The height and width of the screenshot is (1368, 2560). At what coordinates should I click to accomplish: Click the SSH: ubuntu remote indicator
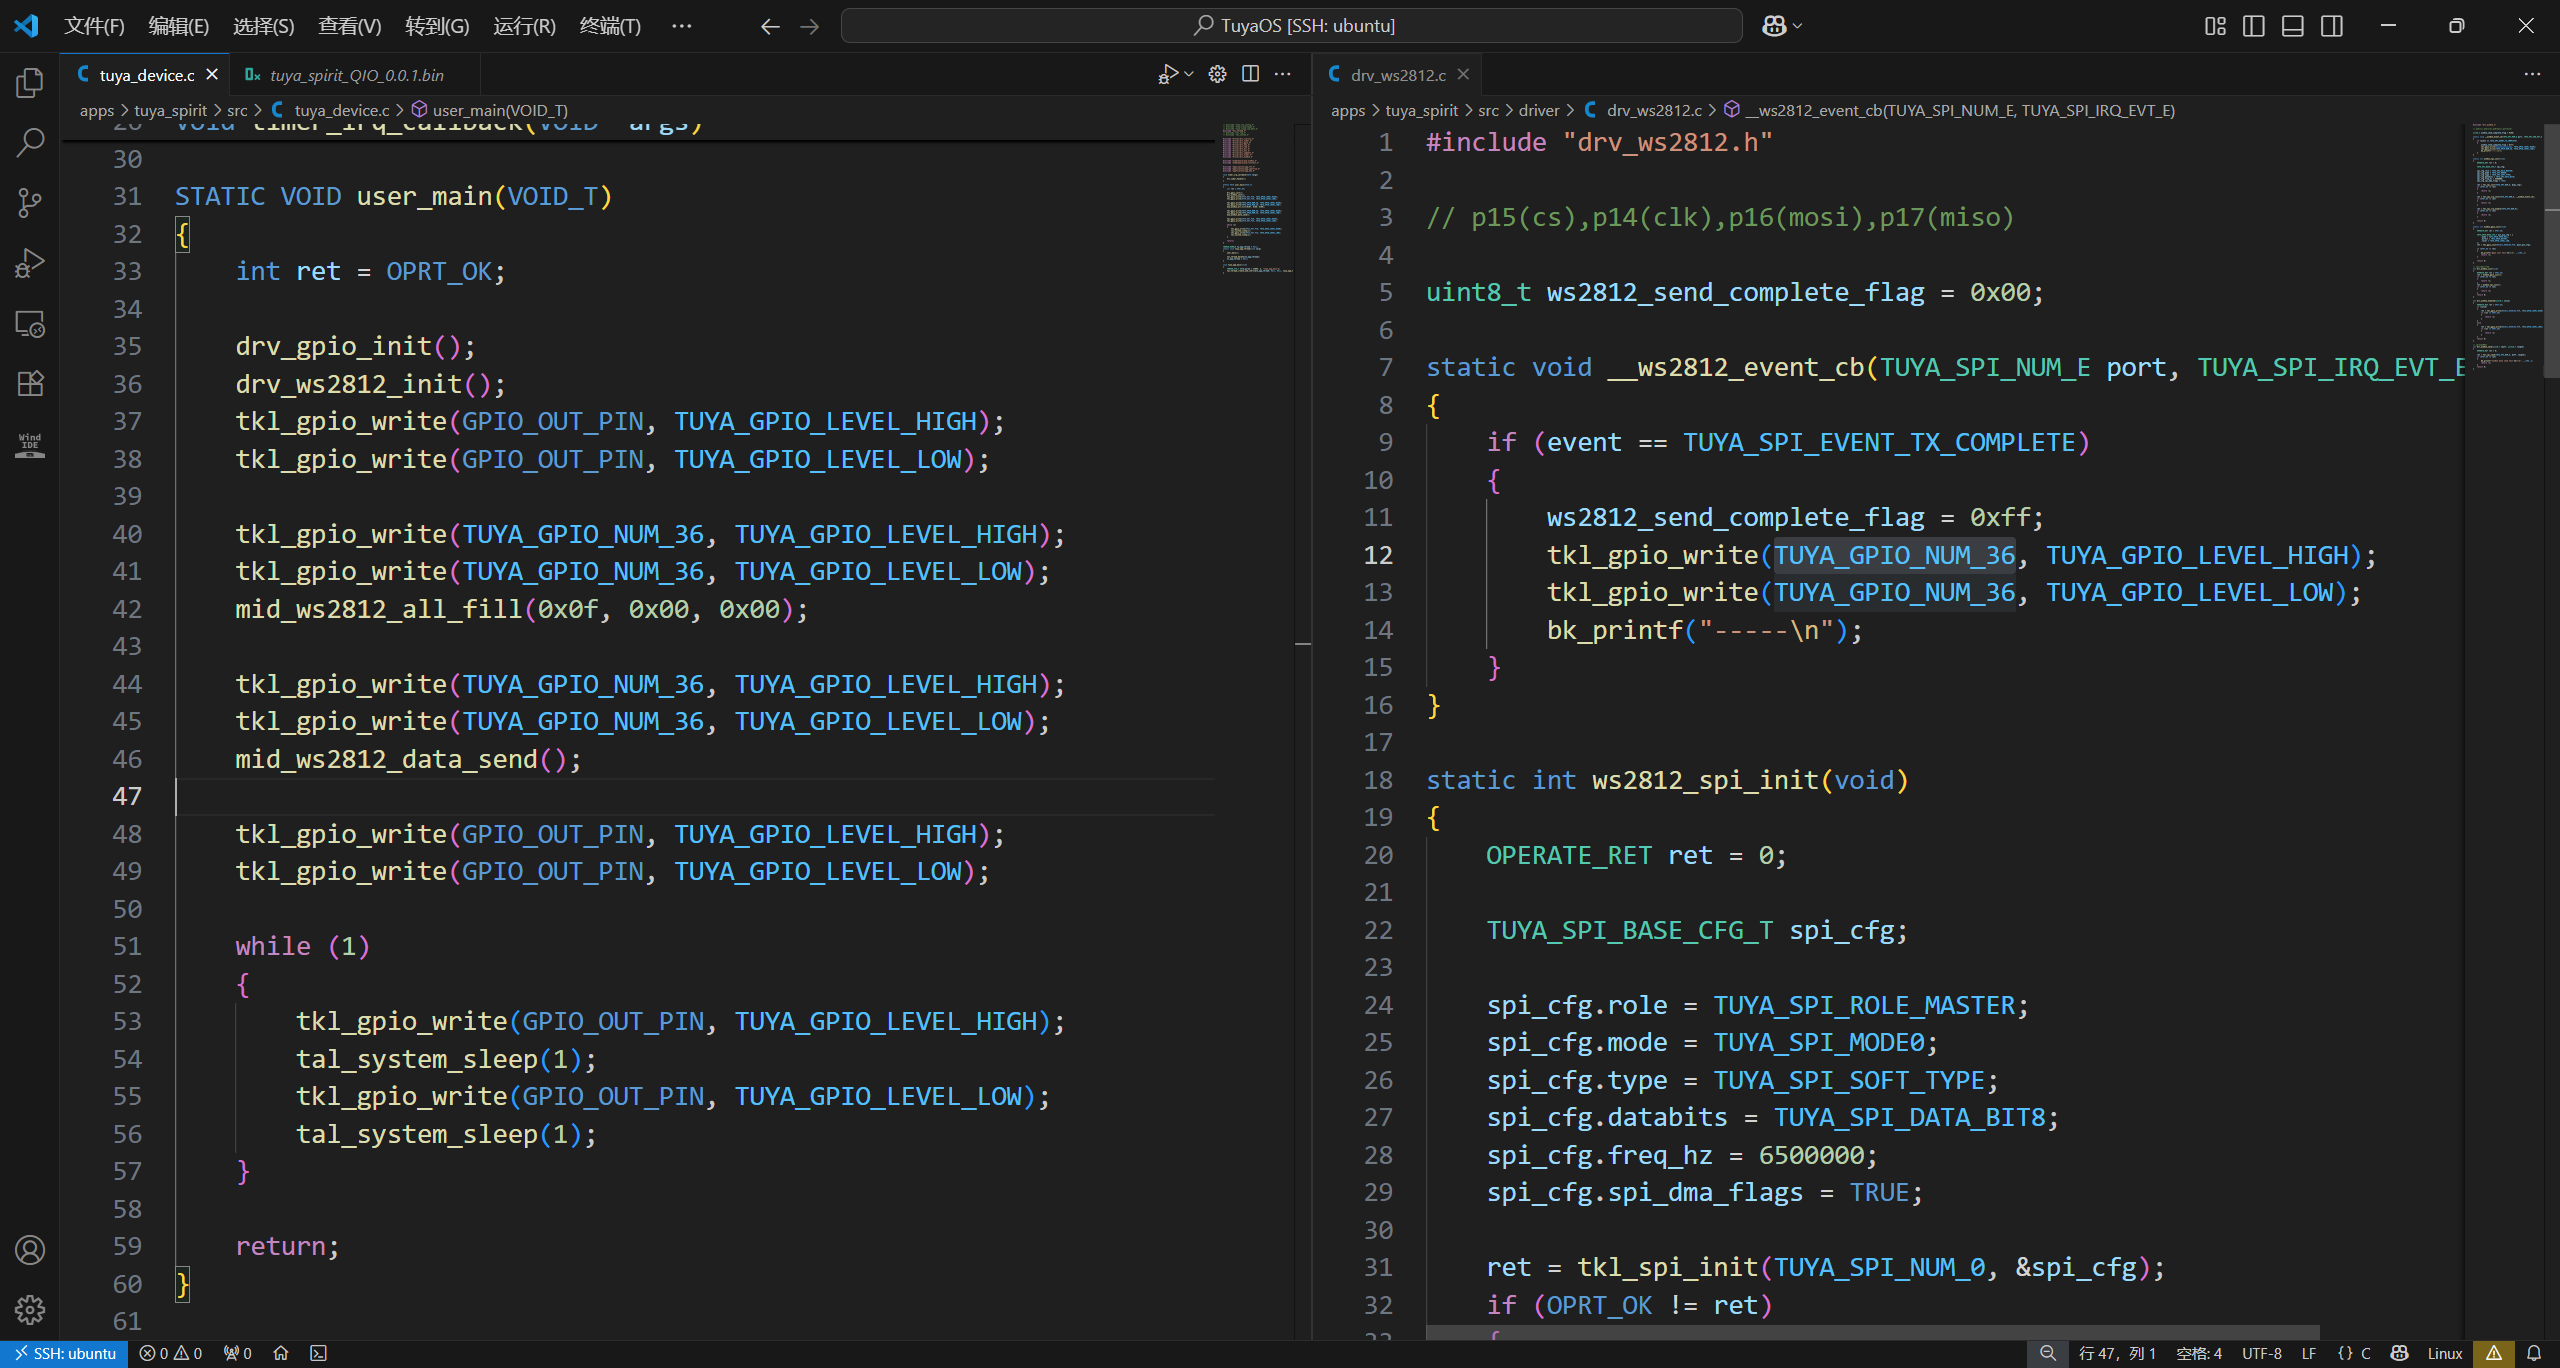point(64,1354)
